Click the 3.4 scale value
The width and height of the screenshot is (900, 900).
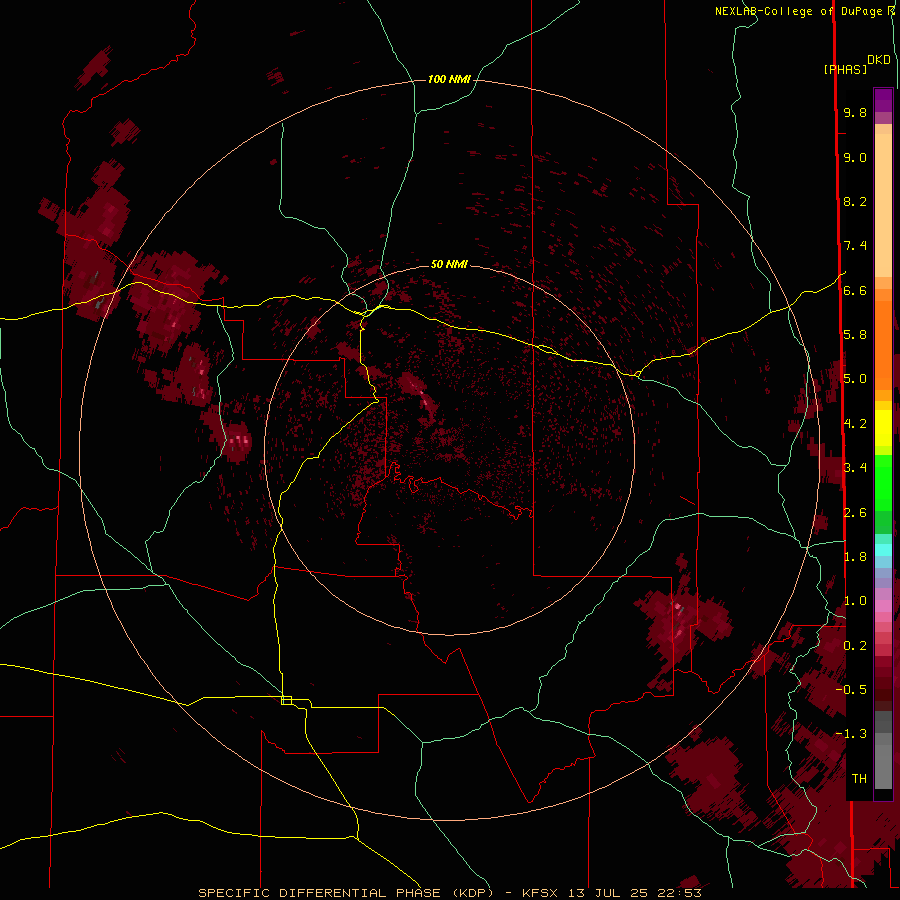click(x=855, y=468)
